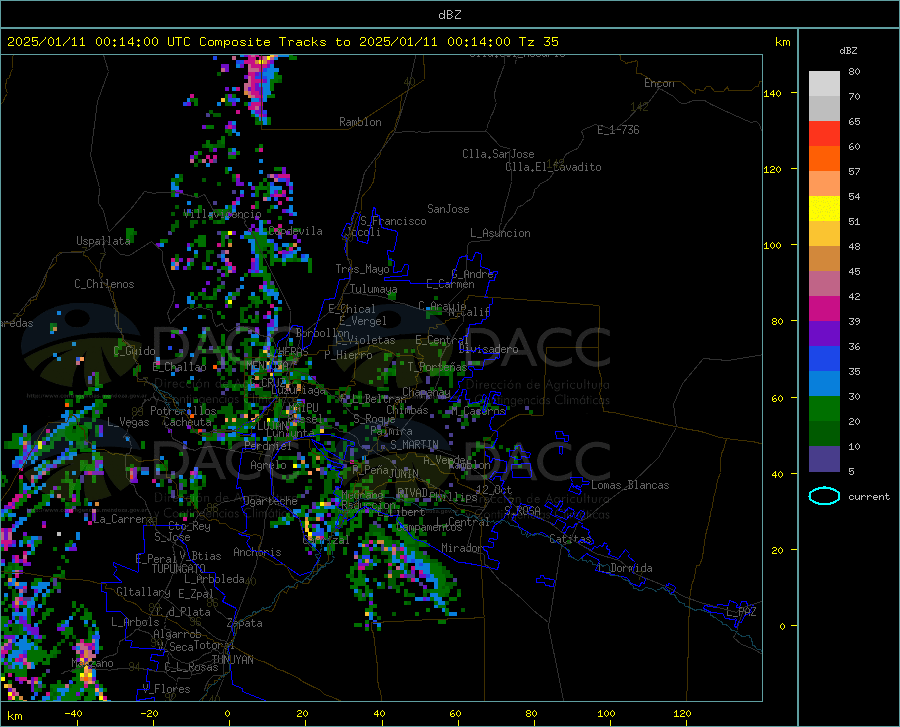Click the 'P_Hierro' map label

348,355
